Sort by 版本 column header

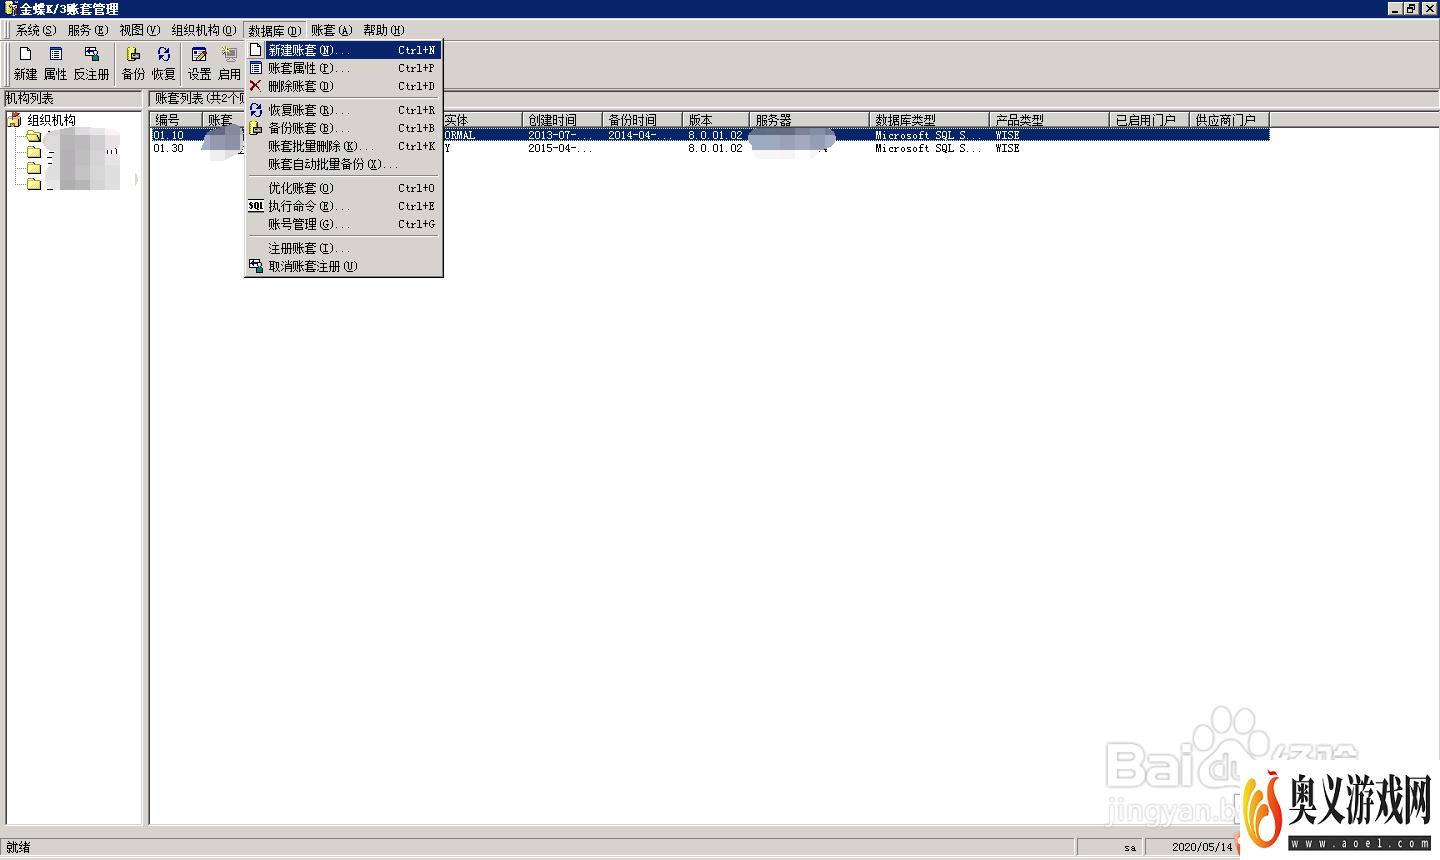click(x=716, y=120)
